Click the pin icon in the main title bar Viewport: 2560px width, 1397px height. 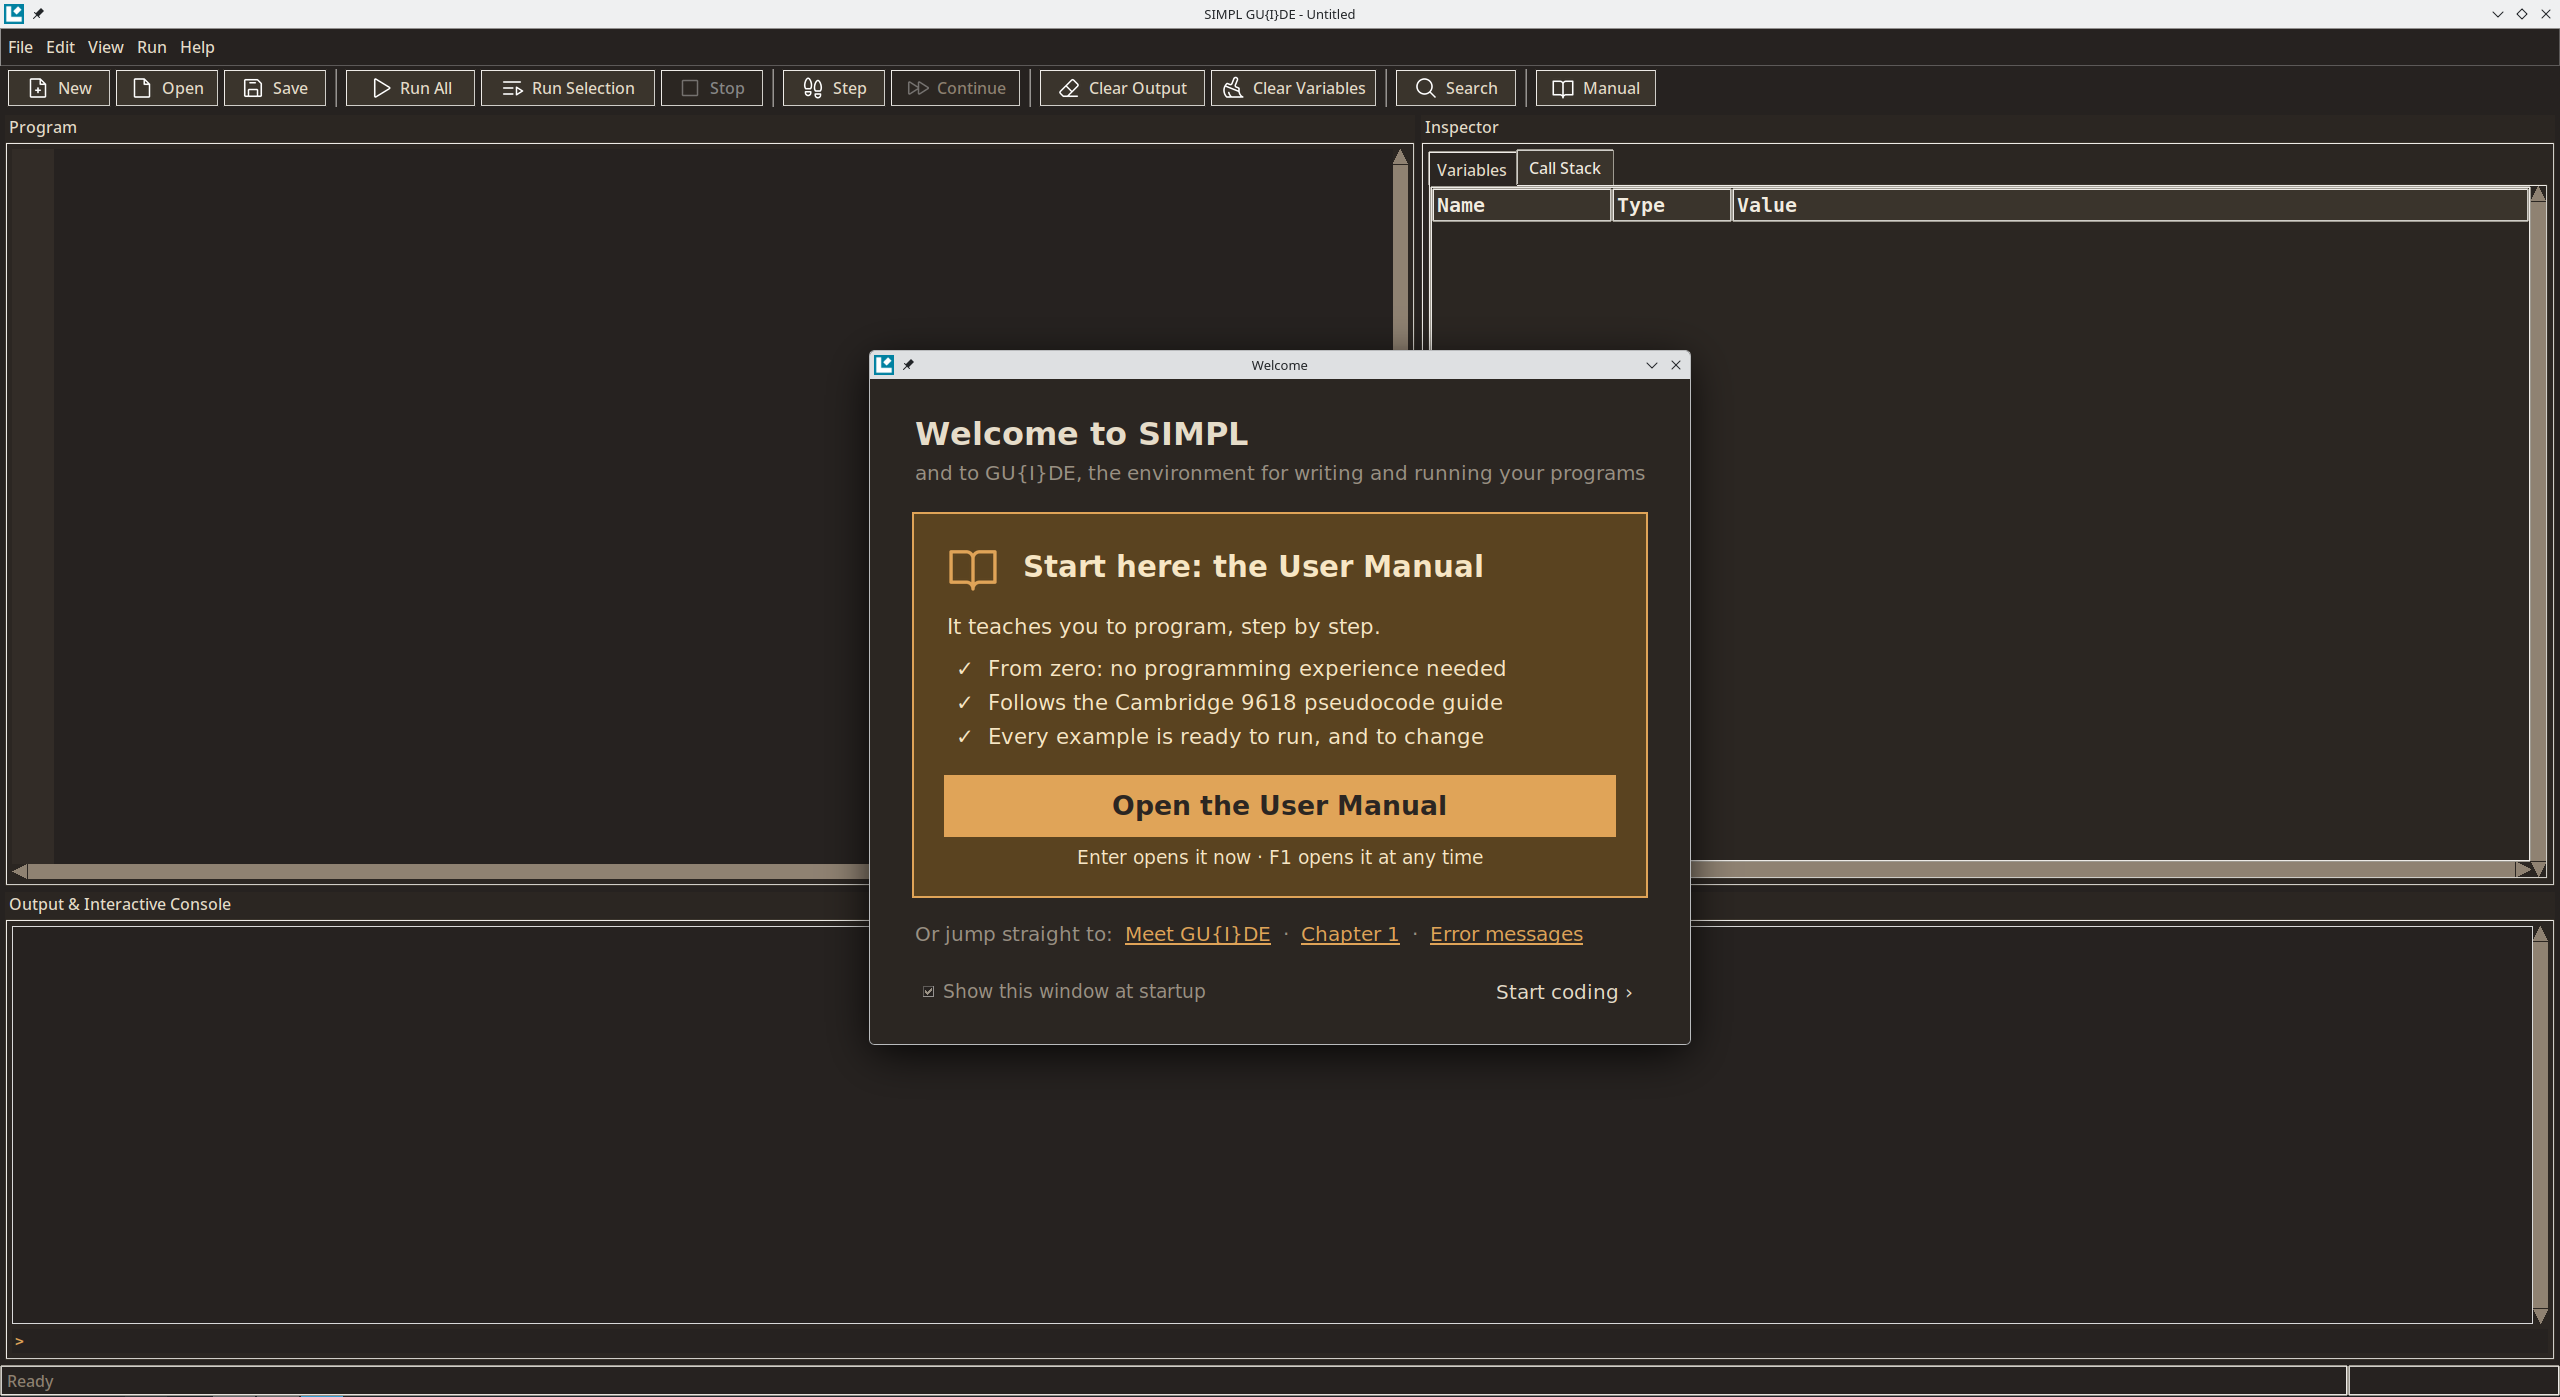coord(39,14)
